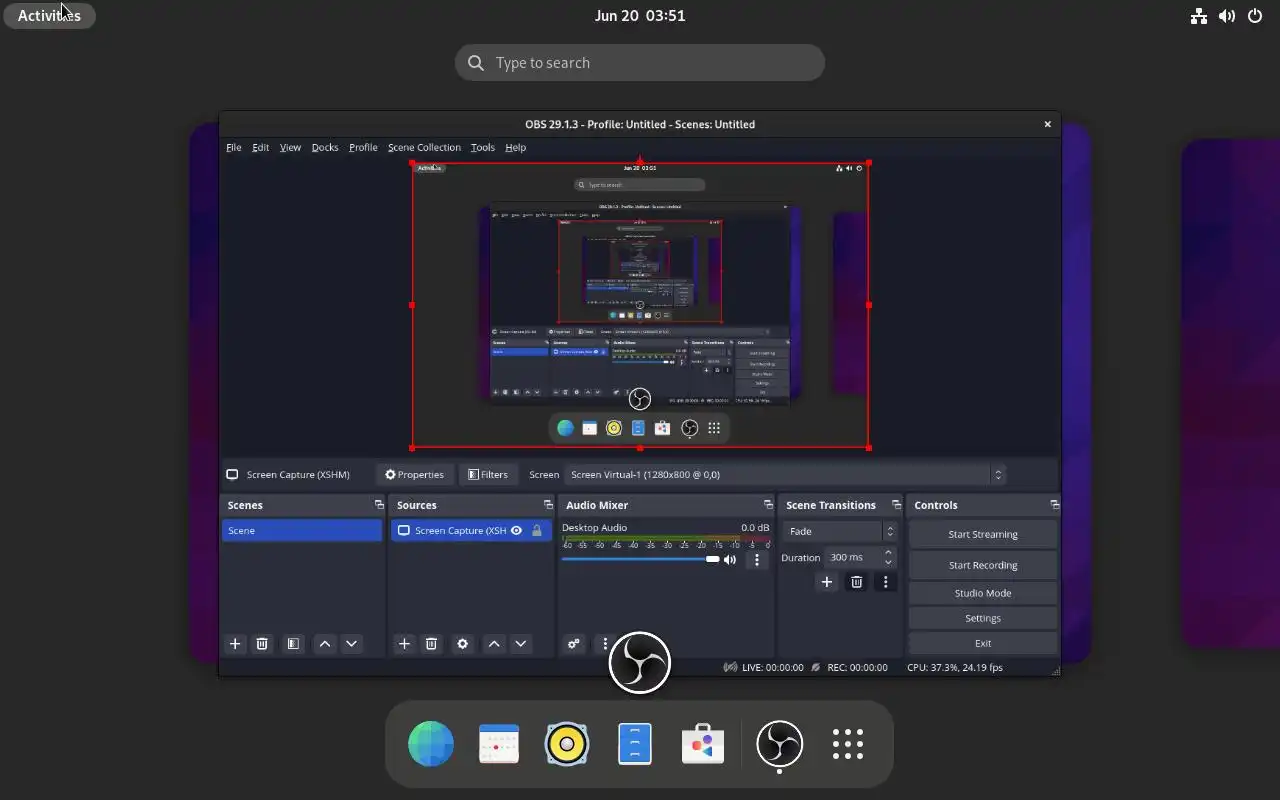Click the Exit button in Controls
Viewport: 1280px width, 800px height.
[983, 643]
